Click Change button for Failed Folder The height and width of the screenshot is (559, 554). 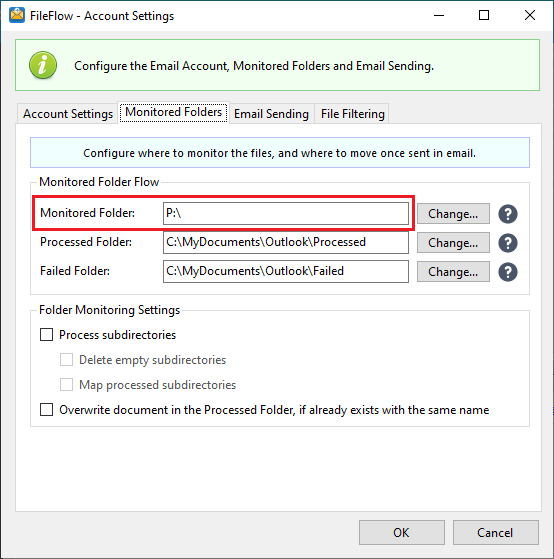coord(453,272)
